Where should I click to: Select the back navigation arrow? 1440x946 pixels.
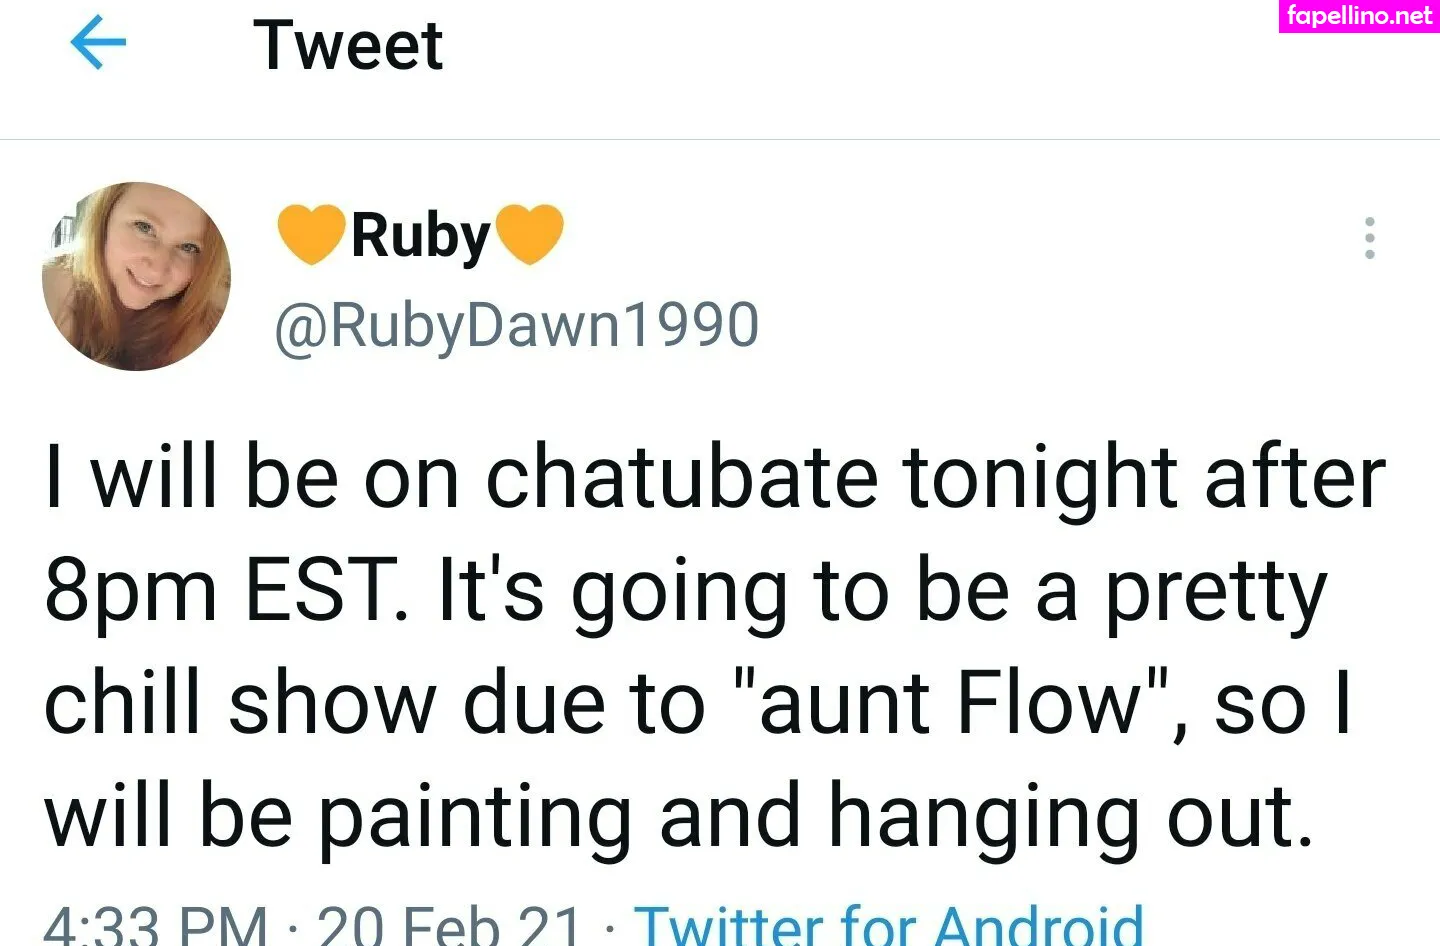(x=98, y=42)
